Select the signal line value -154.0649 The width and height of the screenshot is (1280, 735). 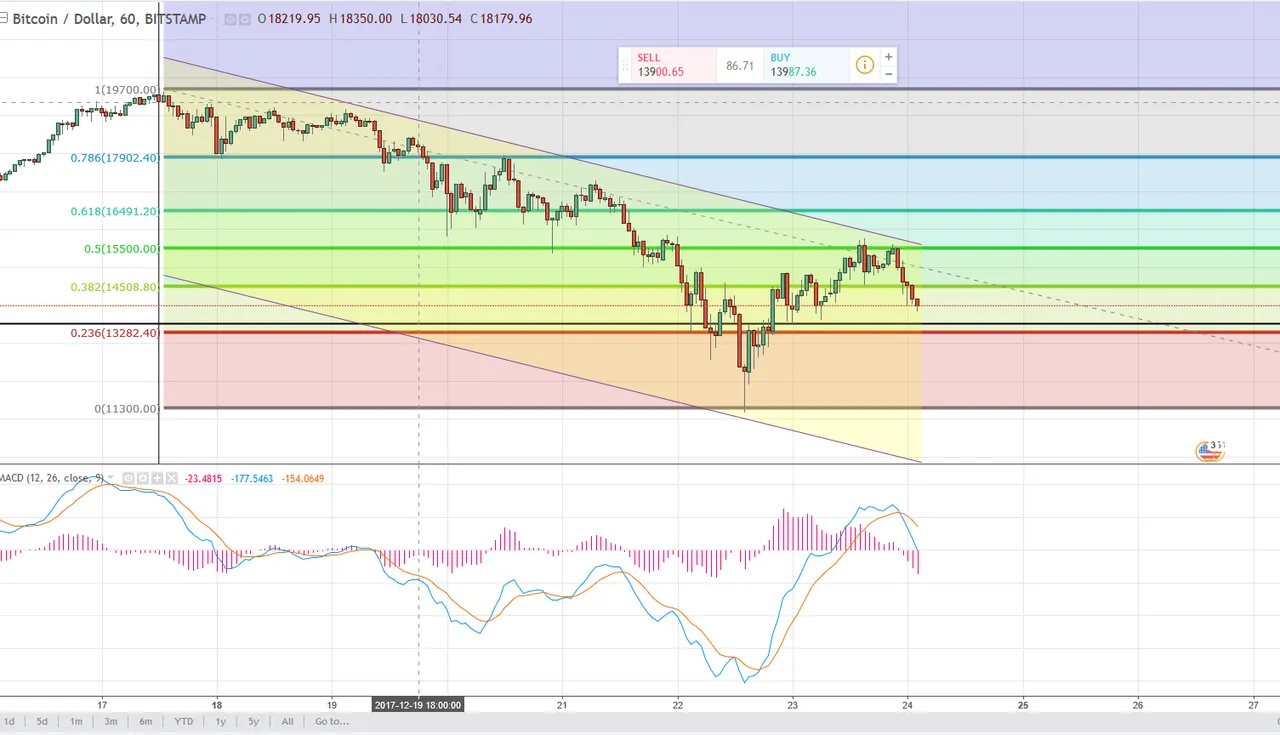click(x=302, y=479)
